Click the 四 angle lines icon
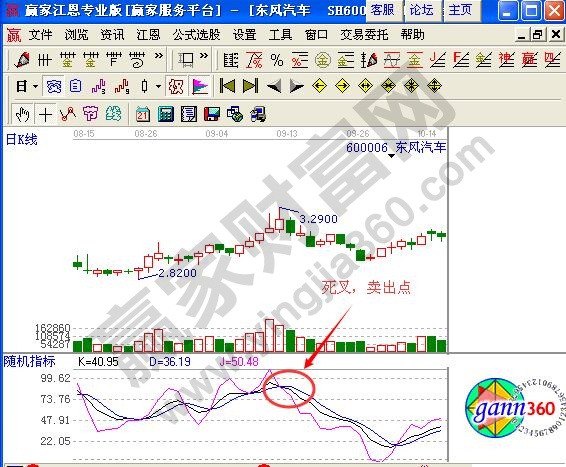The width and height of the screenshot is (566, 467). tap(553, 60)
